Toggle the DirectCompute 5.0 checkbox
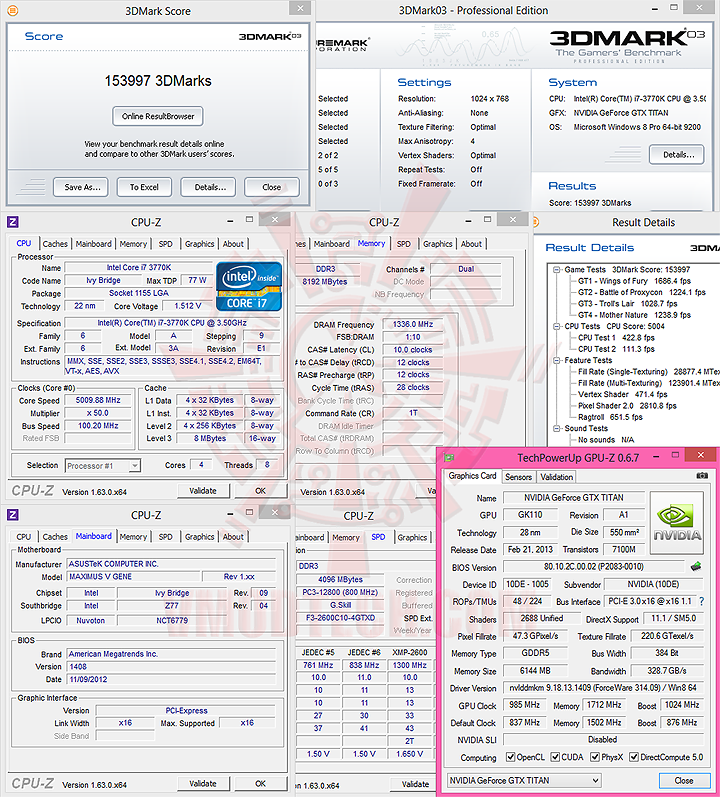720x797 pixels. point(634,757)
